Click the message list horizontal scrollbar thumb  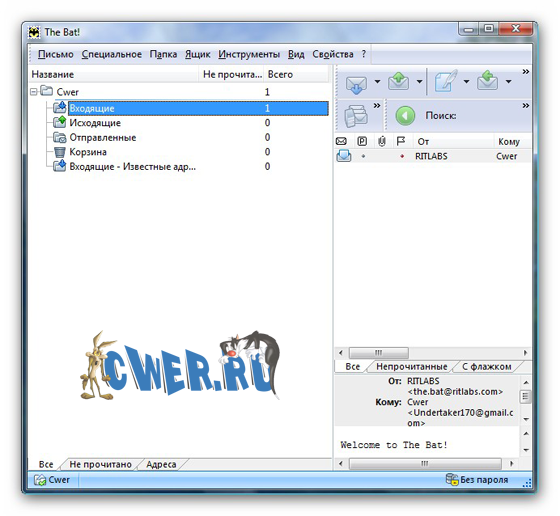pyautogui.click(x=379, y=353)
